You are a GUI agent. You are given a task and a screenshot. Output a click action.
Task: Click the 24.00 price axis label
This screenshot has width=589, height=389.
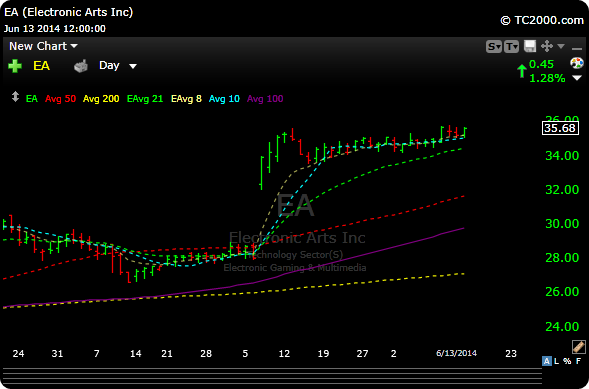tap(562, 326)
